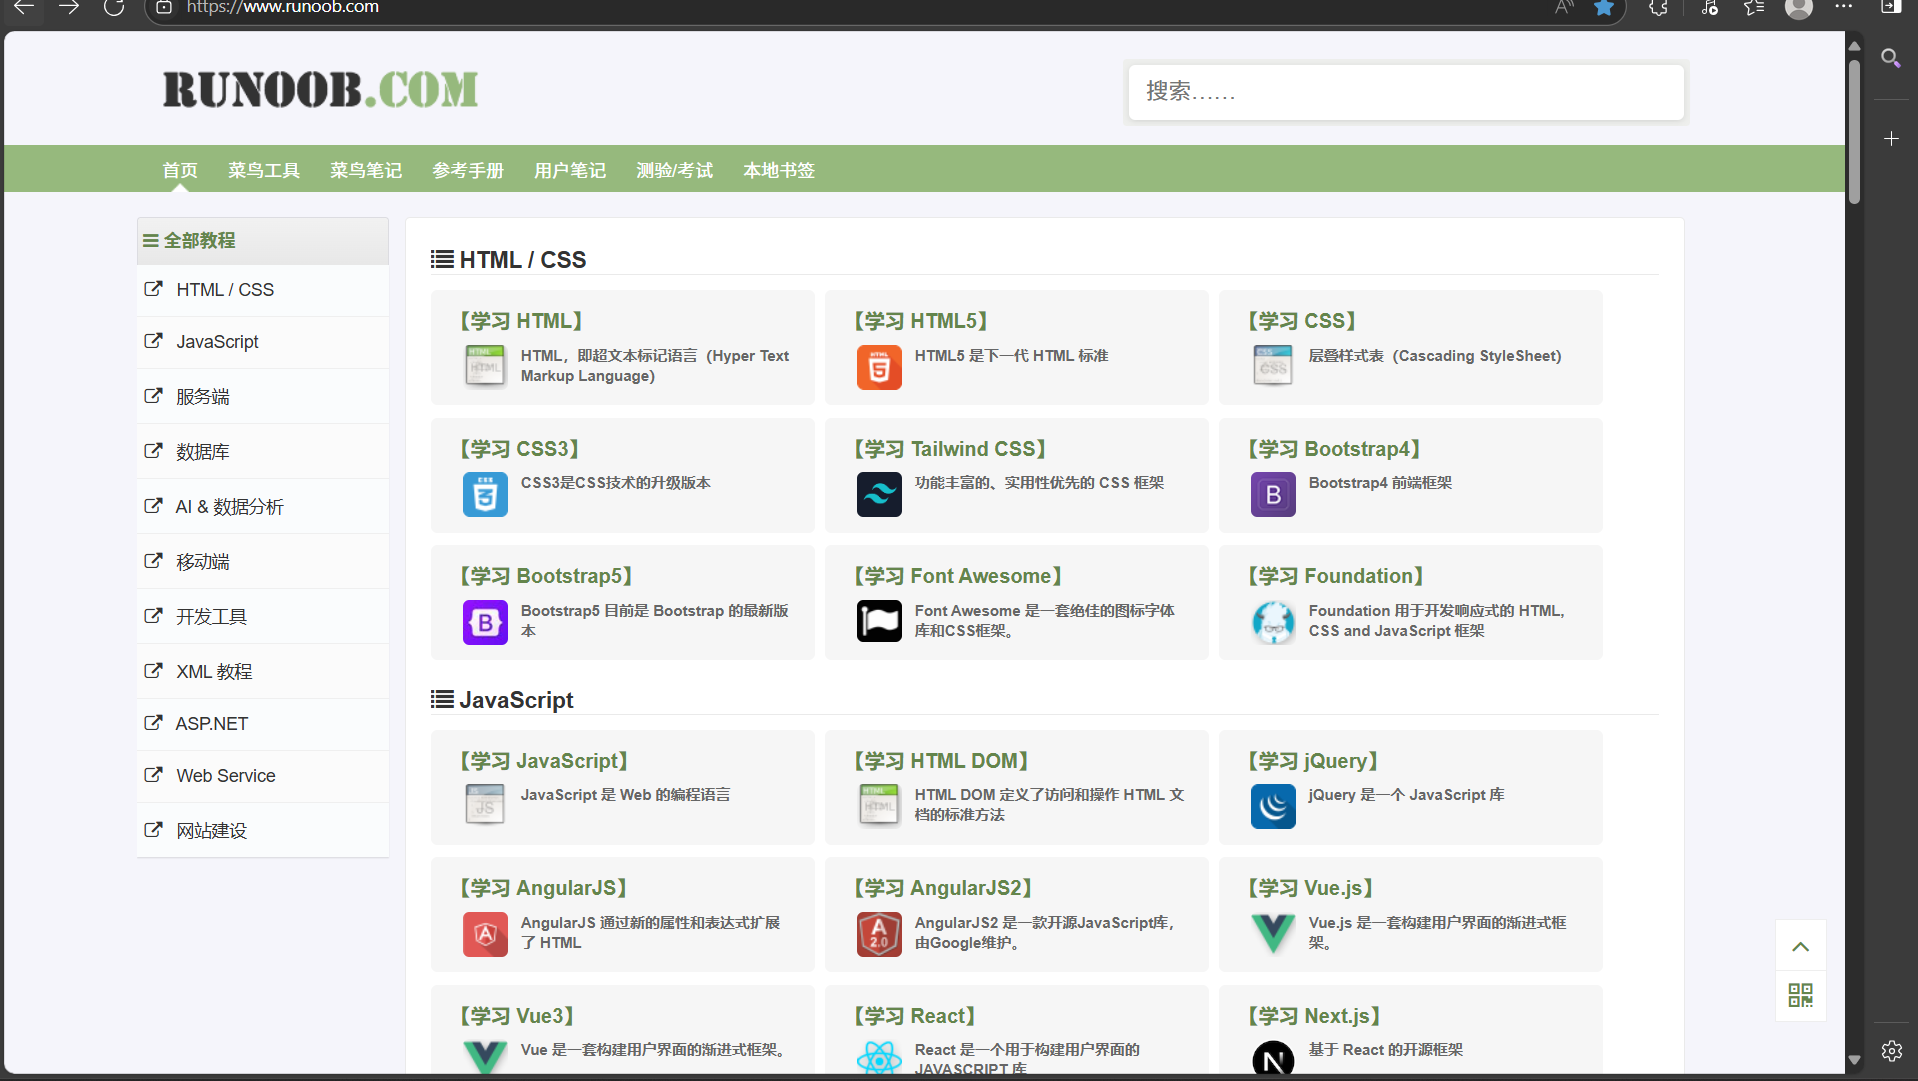Select AI & 数据分析 in the sidebar
Screen dimensions: 1918x1081
(x=263, y=507)
